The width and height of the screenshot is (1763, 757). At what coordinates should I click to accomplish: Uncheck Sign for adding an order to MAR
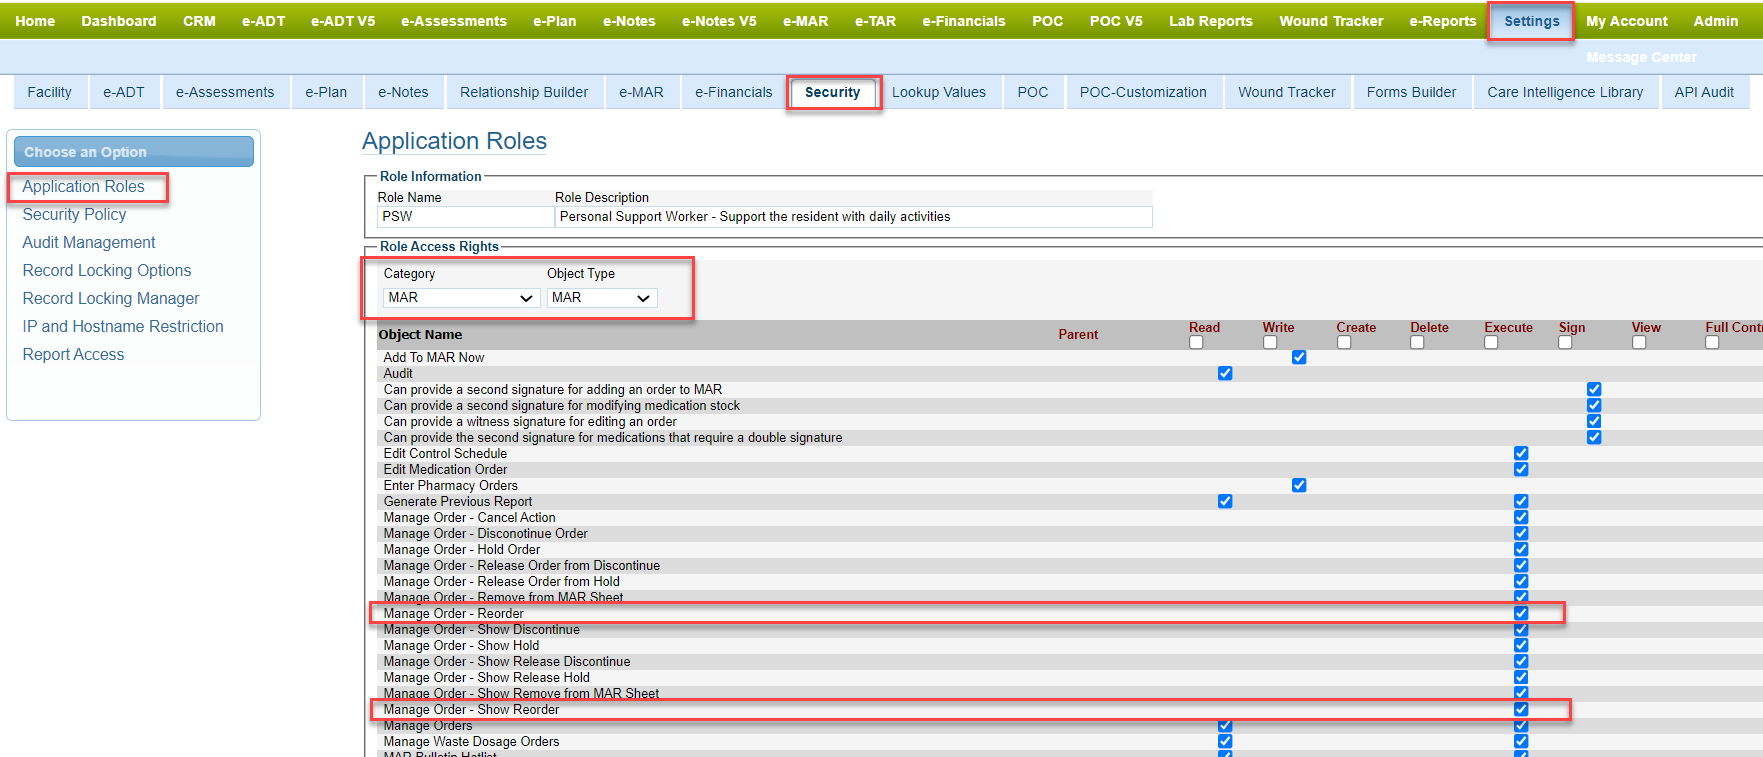[1594, 389]
